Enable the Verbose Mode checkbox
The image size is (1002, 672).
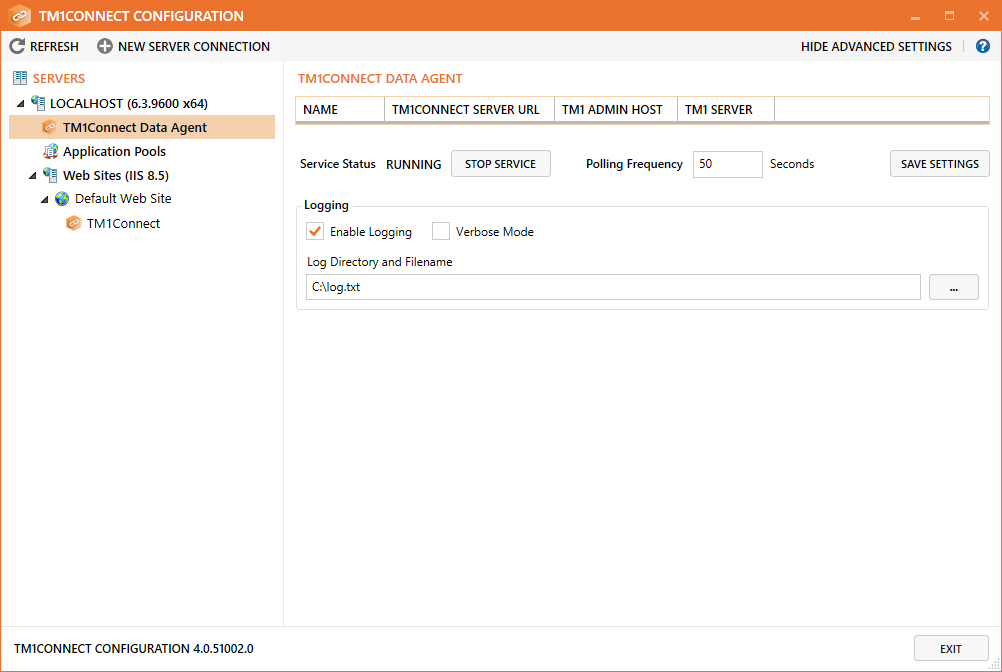(441, 231)
